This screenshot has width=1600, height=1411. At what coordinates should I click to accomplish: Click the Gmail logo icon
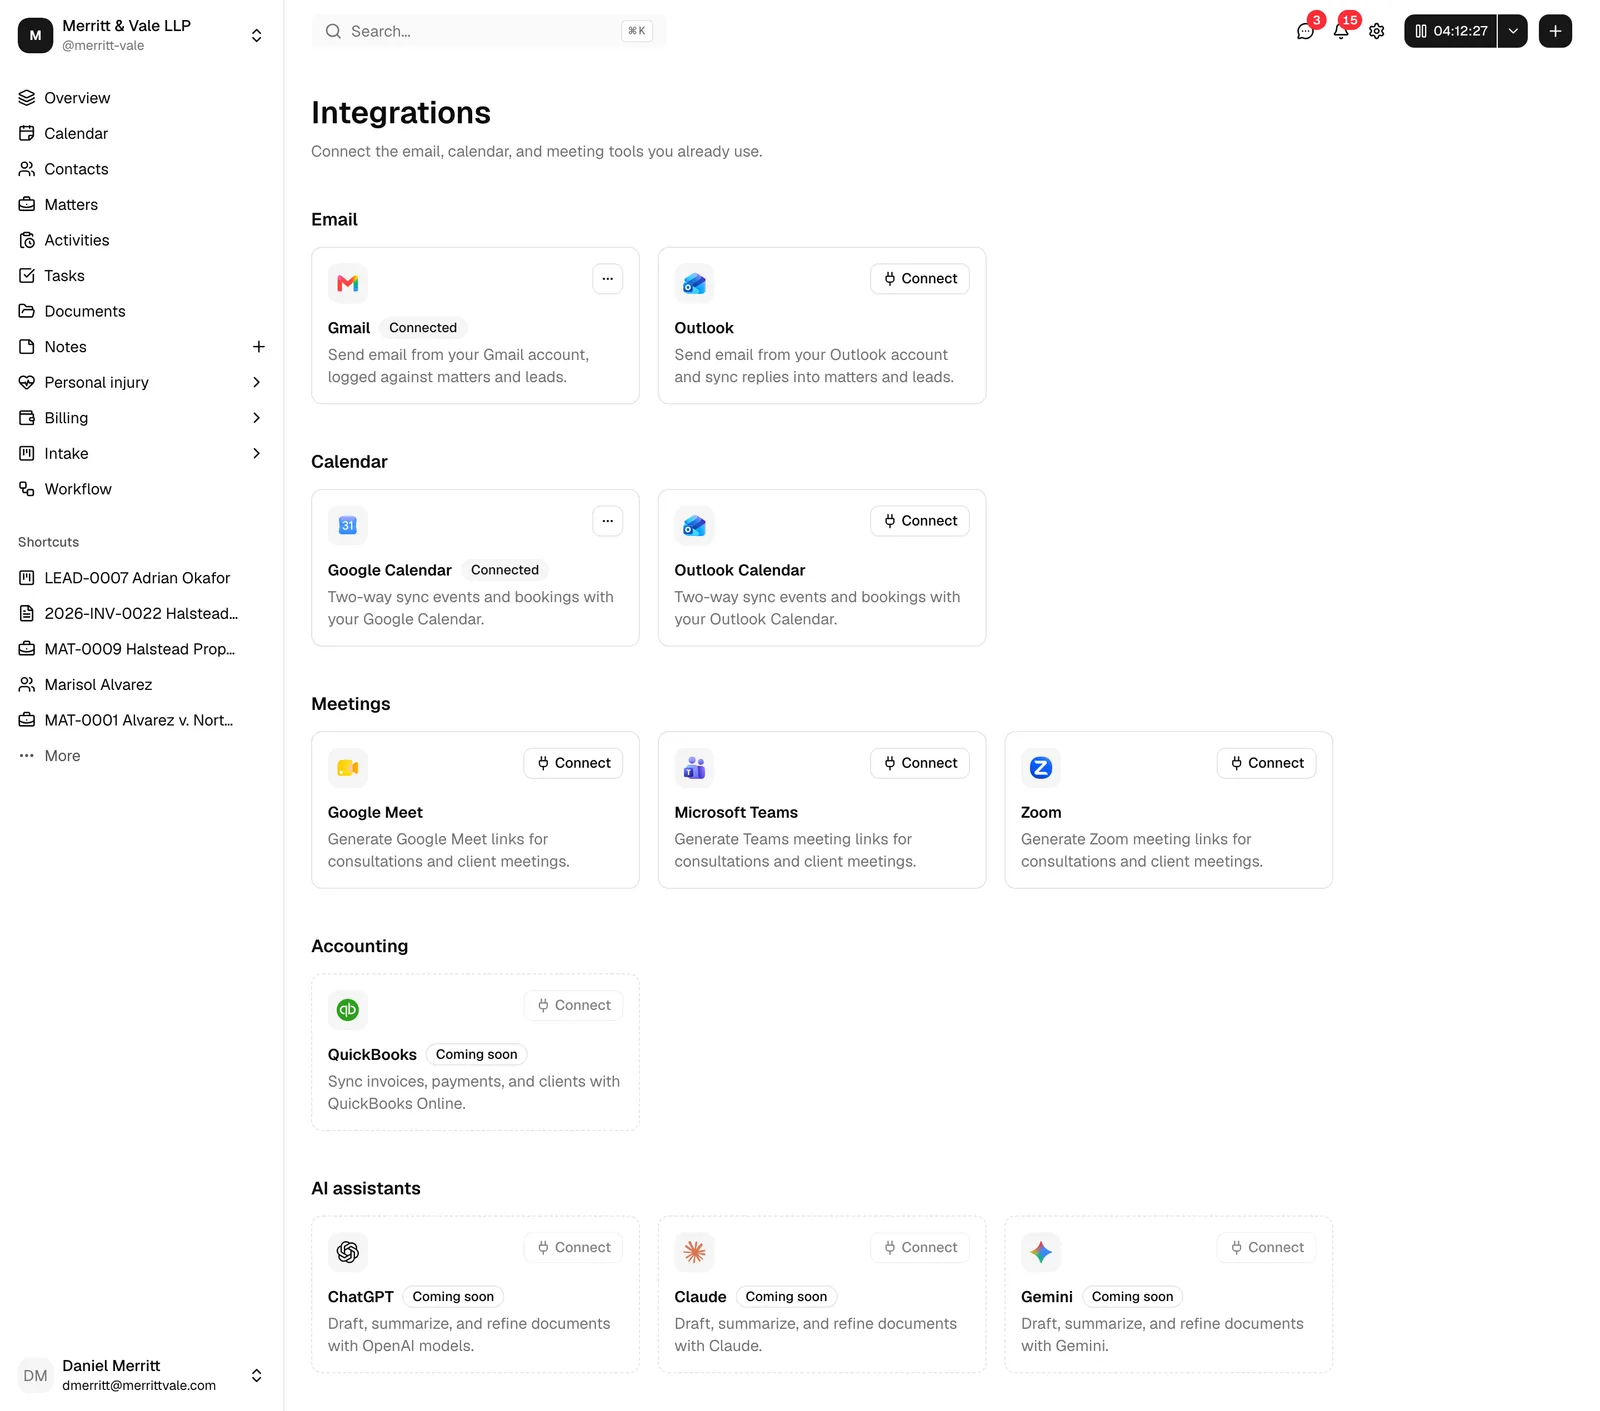(348, 284)
